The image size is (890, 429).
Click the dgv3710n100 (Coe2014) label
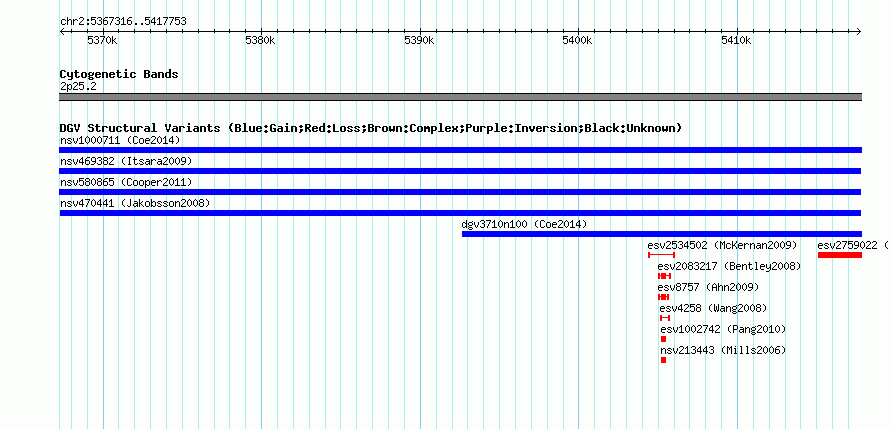coord(524,224)
